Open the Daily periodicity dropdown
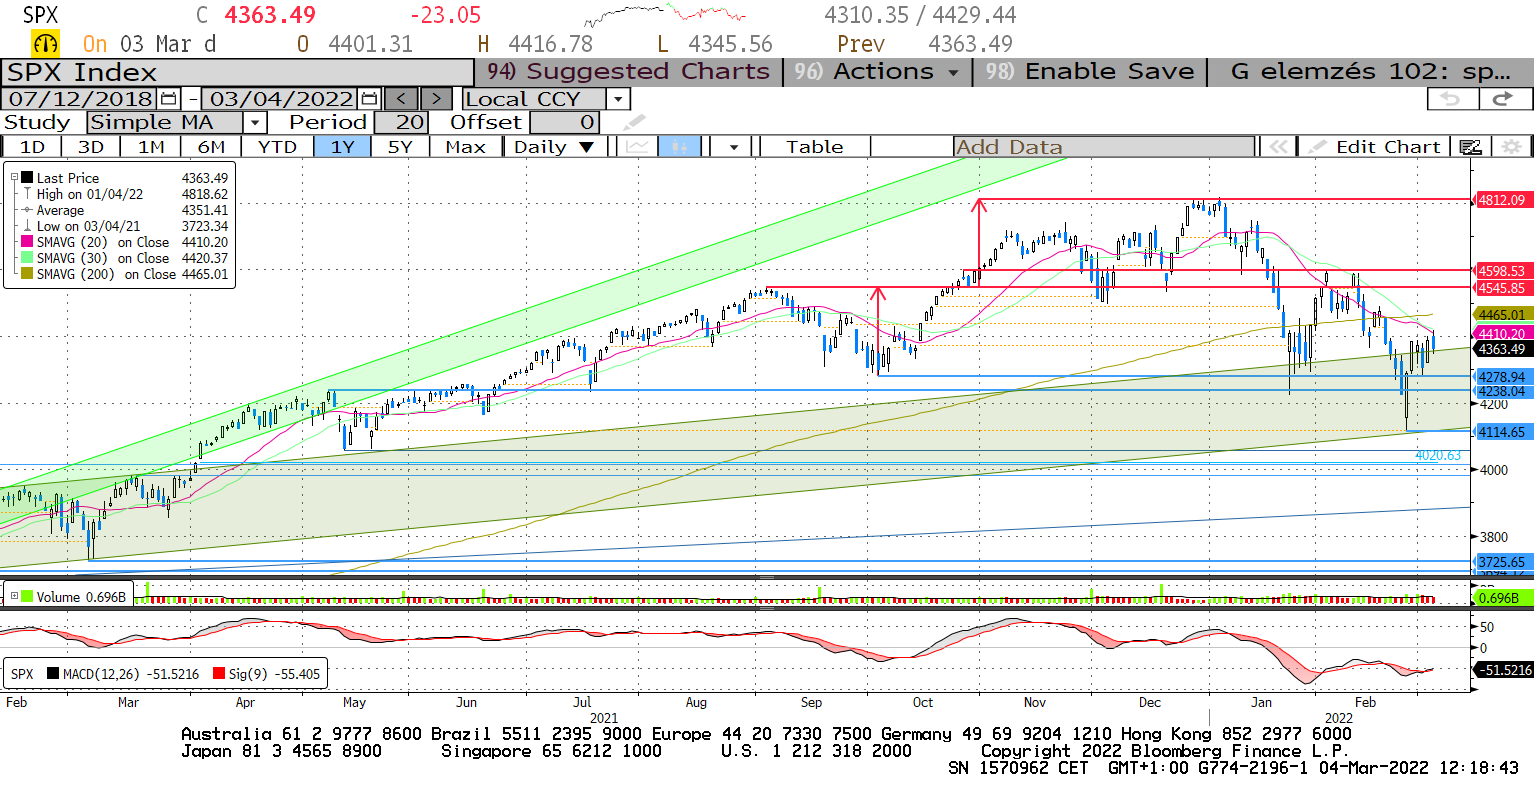Viewport: 1534px width, 812px height. coord(553,147)
